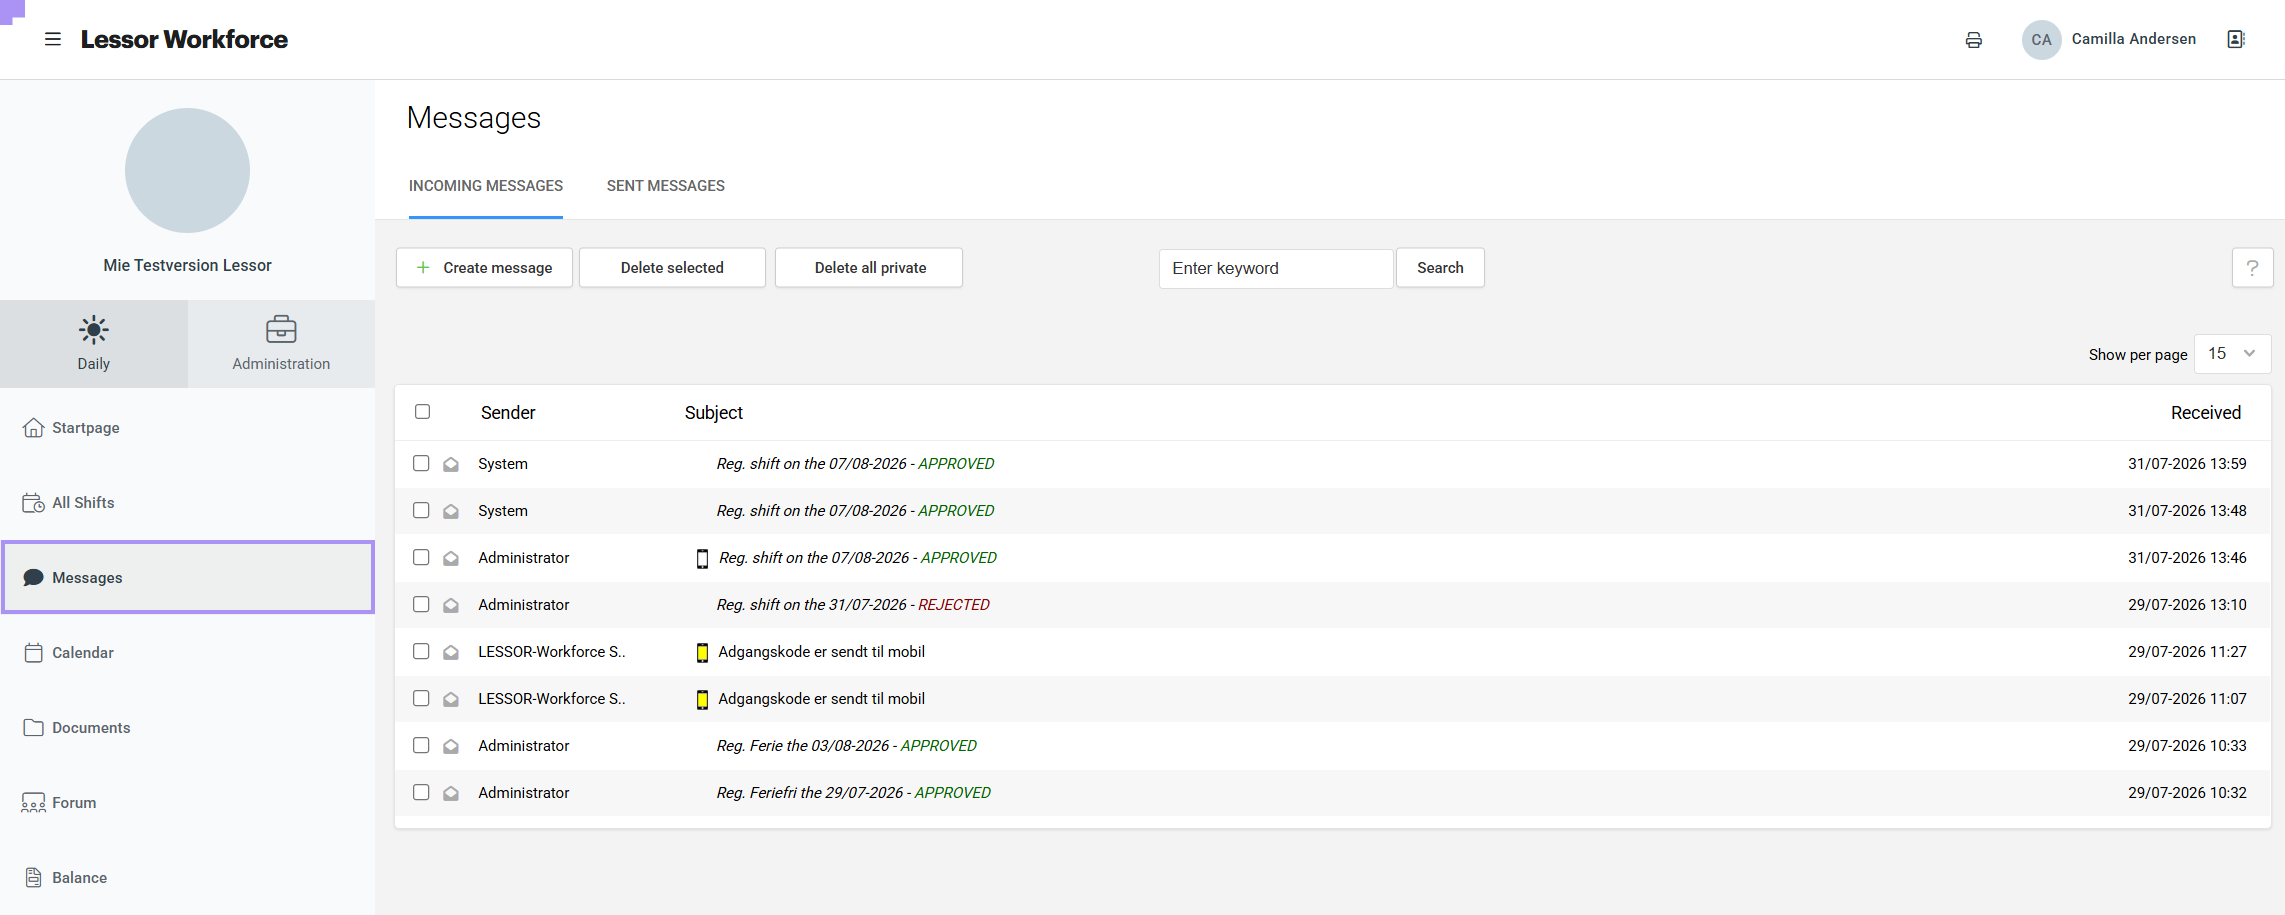Open the Reg. Ferie 03/08-2026 approved message
The image size is (2285, 915).
(846, 746)
